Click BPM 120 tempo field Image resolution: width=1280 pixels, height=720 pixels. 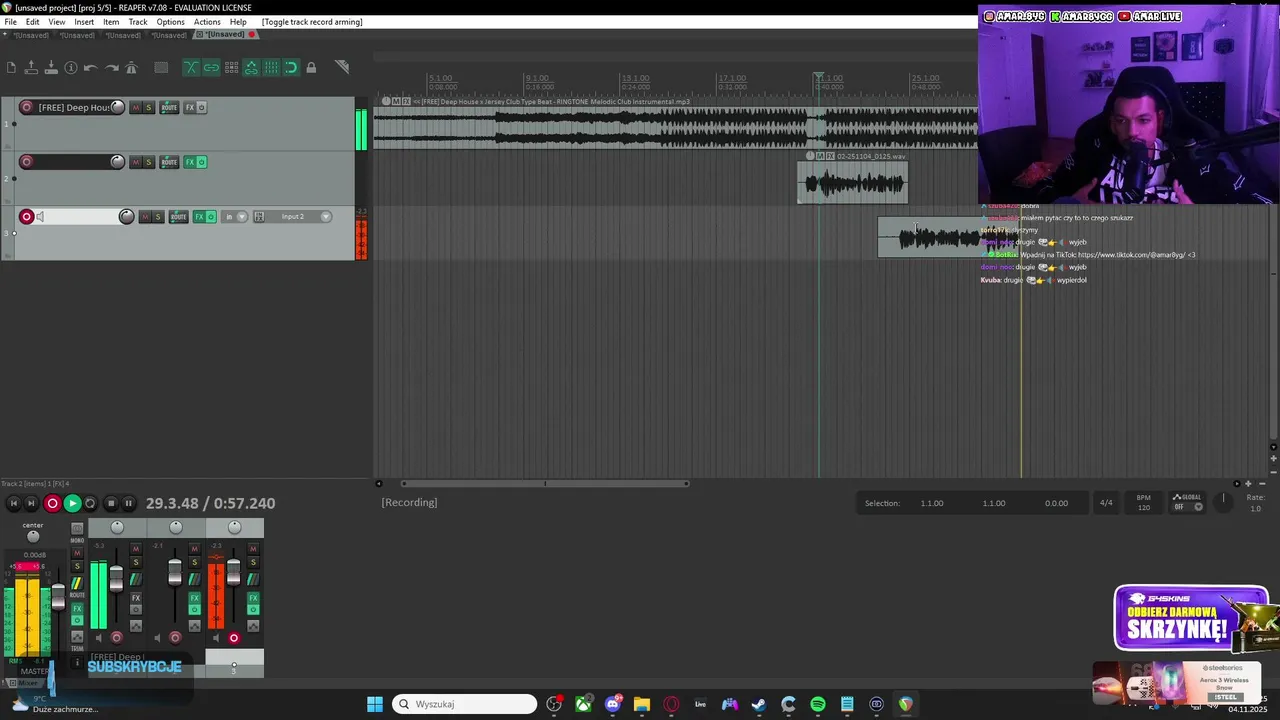(1144, 502)
